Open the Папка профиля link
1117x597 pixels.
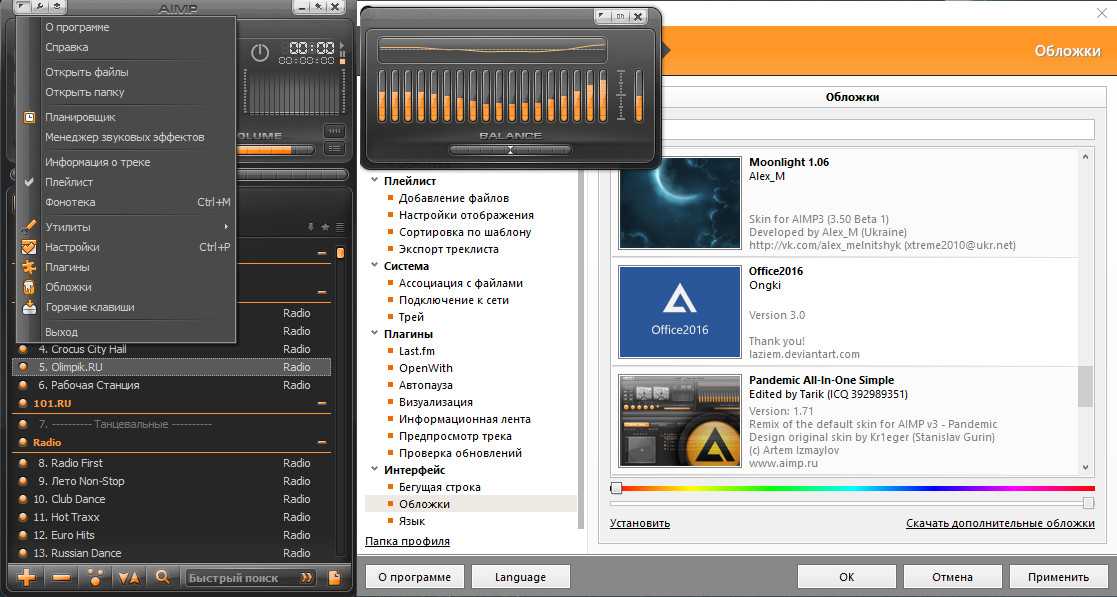point(407,541)
